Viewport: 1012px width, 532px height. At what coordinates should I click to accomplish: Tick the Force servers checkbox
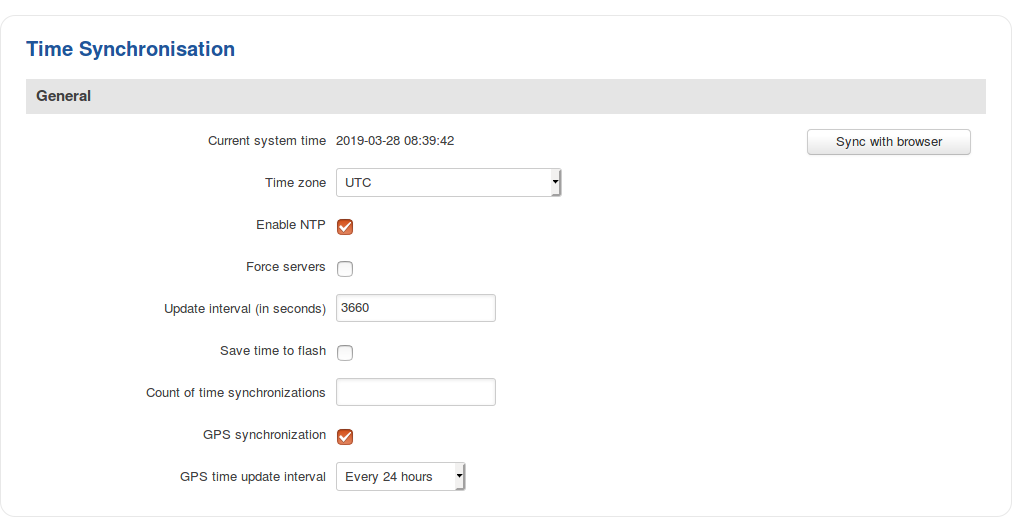345,268
